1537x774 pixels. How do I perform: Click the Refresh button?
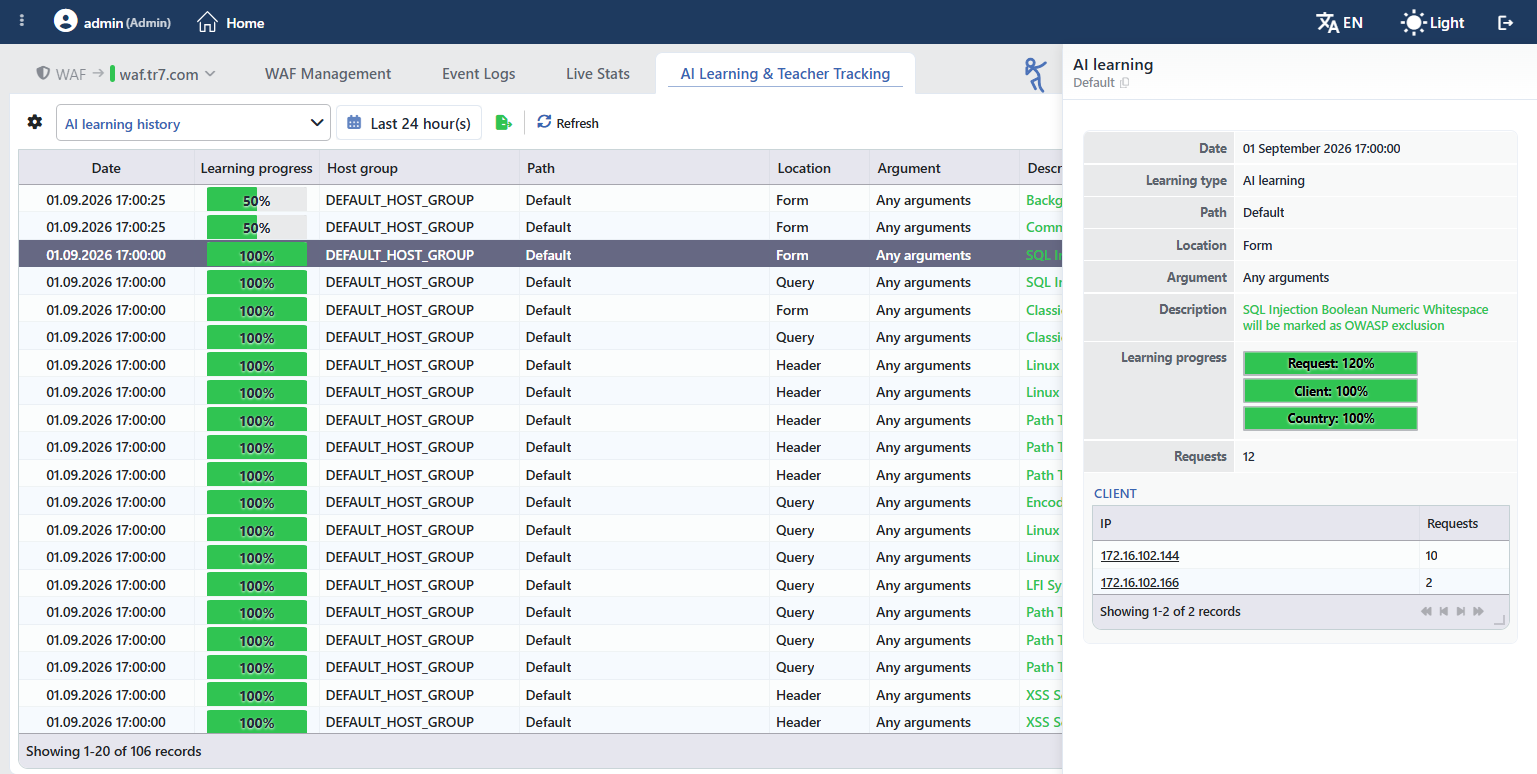[x=568, y=123]
